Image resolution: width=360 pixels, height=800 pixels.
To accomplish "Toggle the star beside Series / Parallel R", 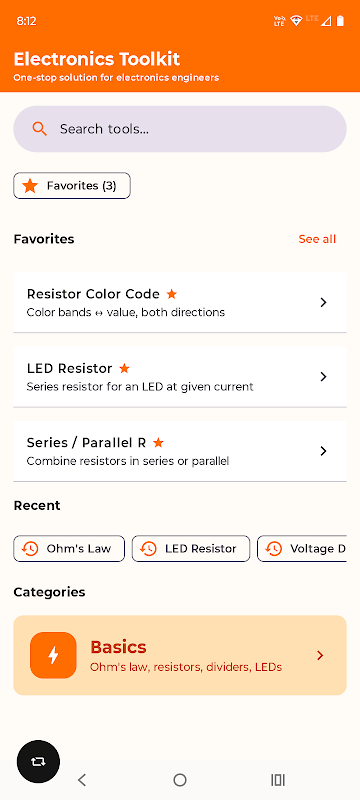I will (159, 442).
